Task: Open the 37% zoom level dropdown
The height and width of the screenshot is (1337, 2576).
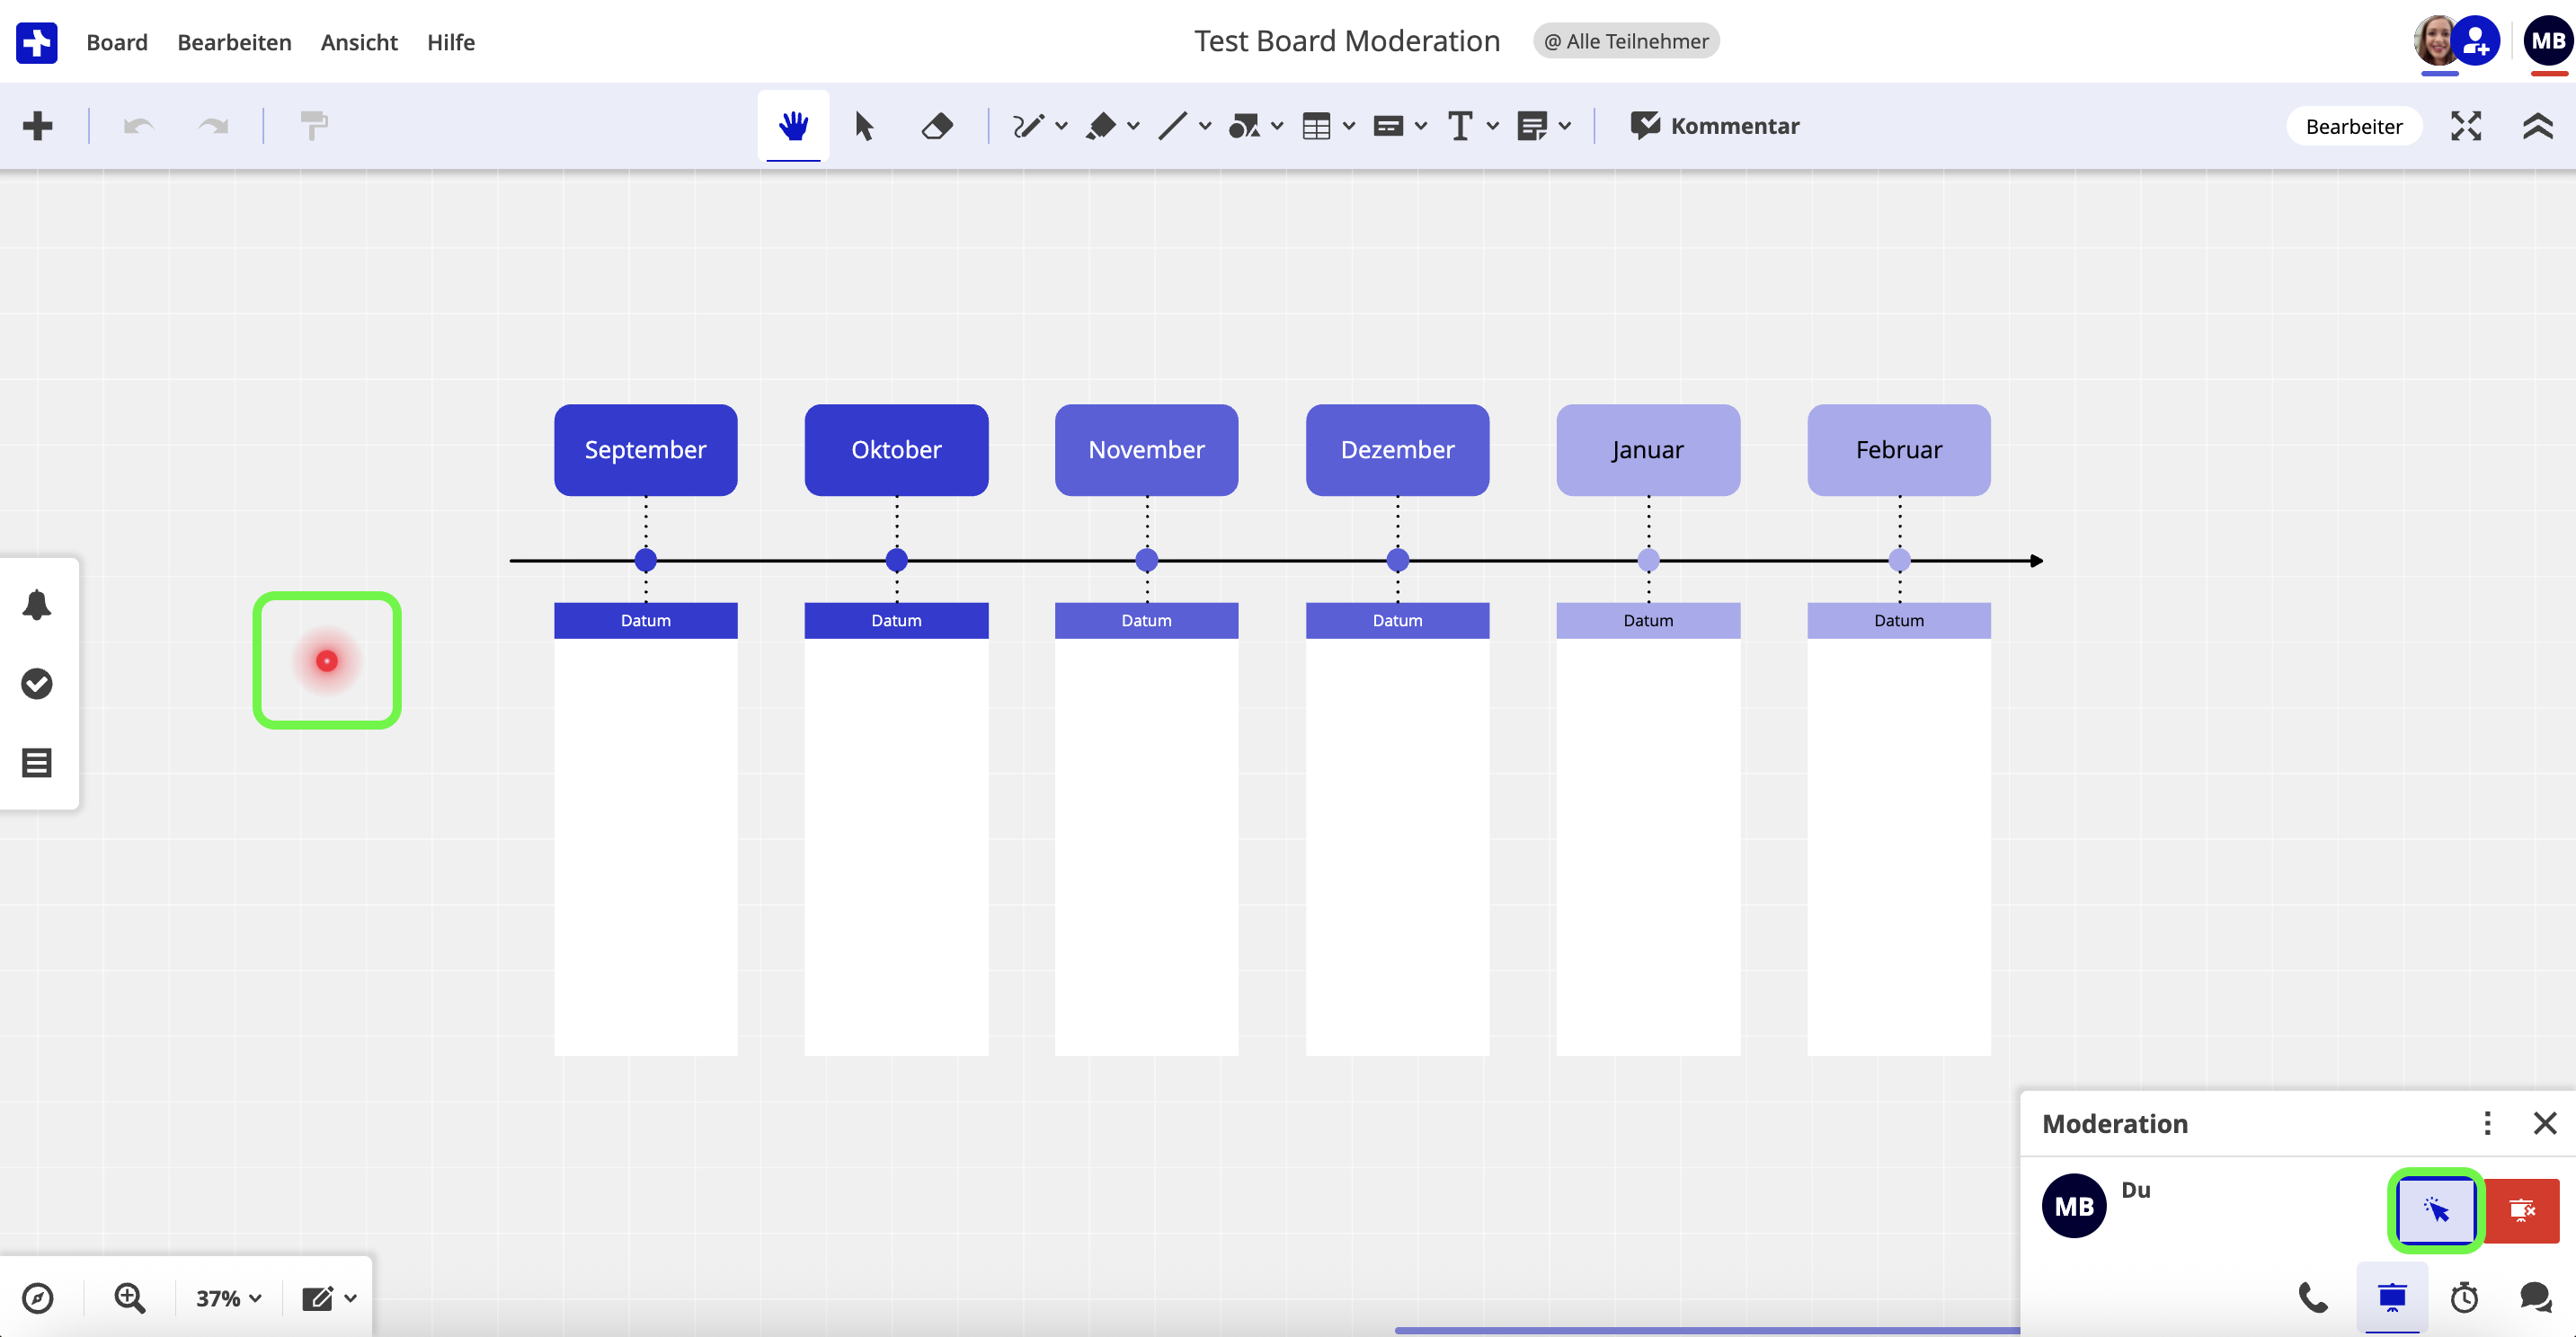Action: click(x=228, y=1298)
